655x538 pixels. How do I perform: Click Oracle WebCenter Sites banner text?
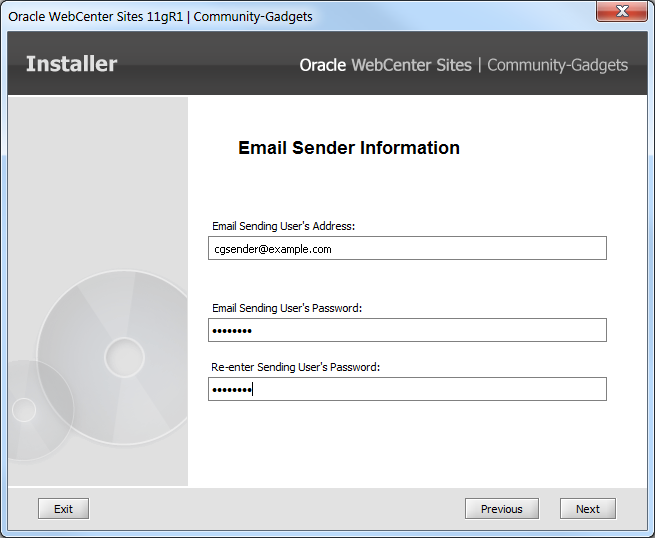pyautogui.click(x=386, y=65)
